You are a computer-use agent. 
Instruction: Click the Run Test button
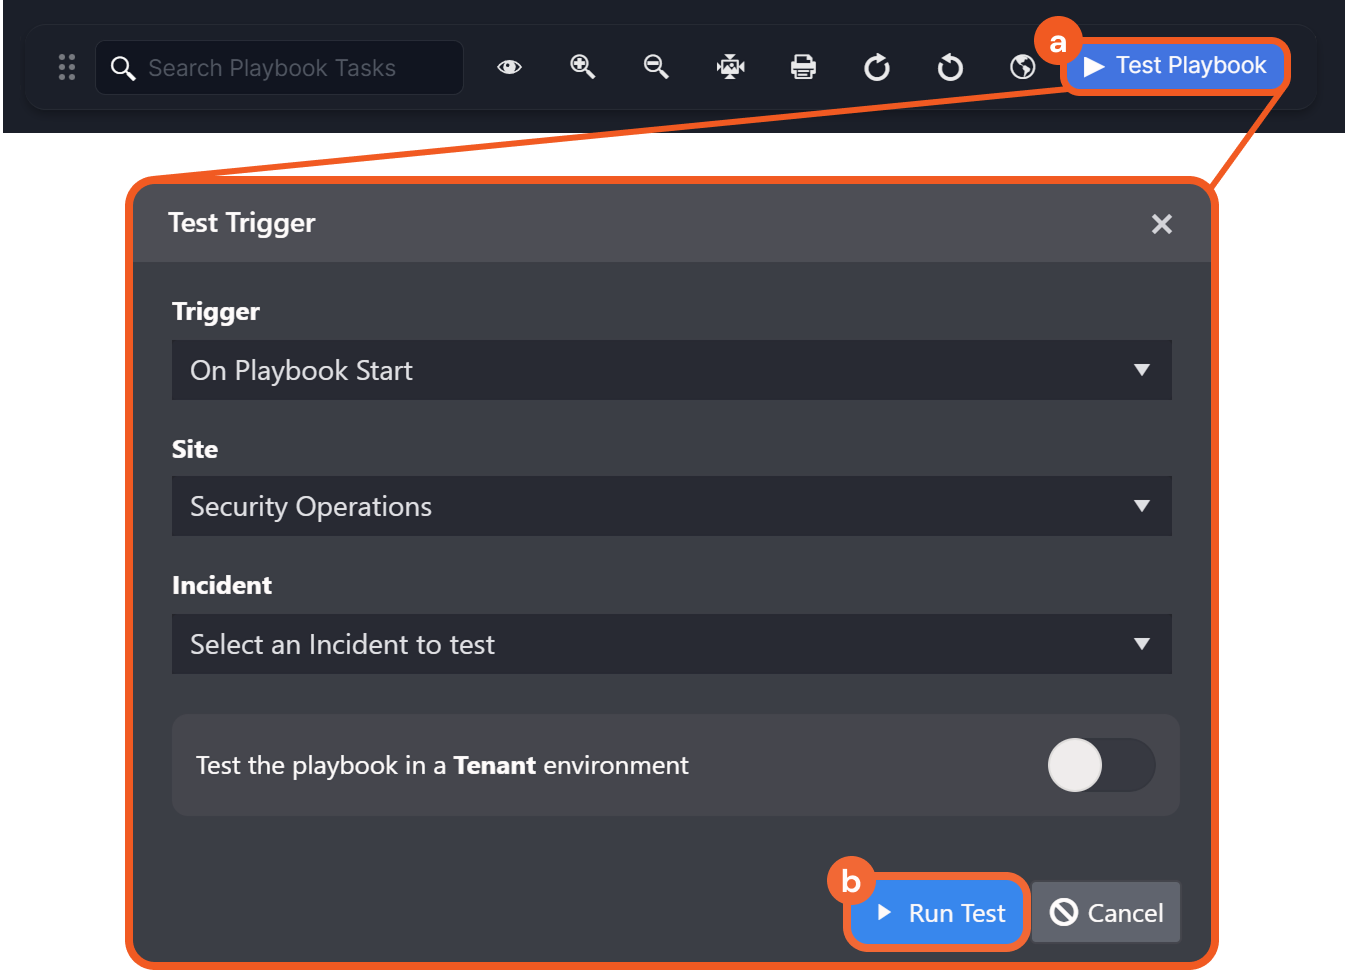[x=939, y=913]
